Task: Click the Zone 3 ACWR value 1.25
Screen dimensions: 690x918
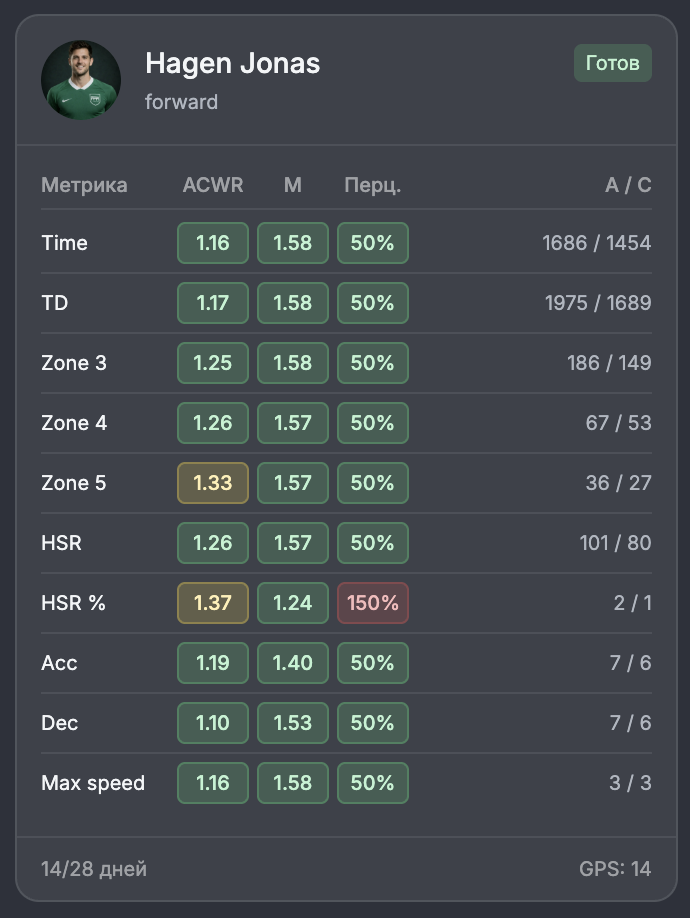Action: 213,363
